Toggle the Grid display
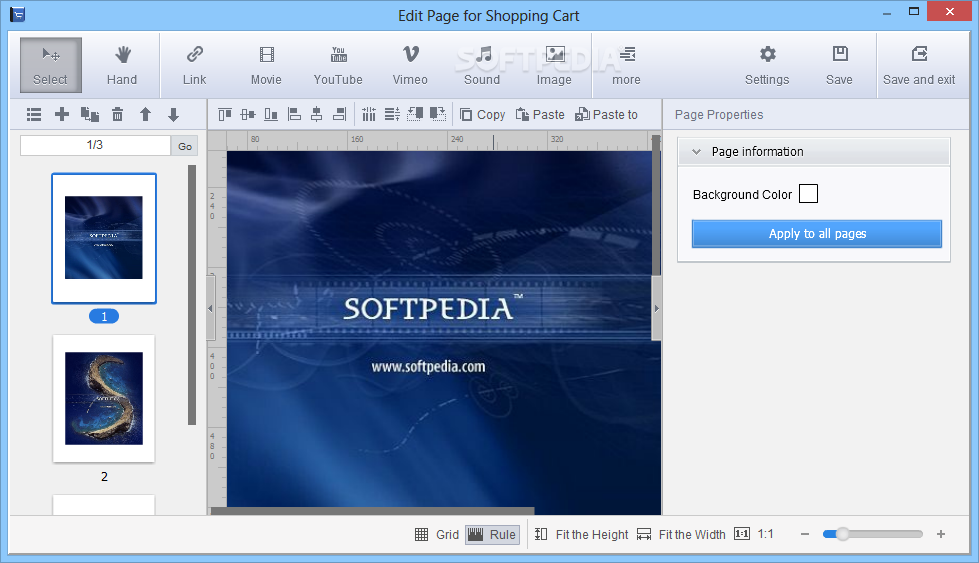The image size is (979, 563). point(437,534)
